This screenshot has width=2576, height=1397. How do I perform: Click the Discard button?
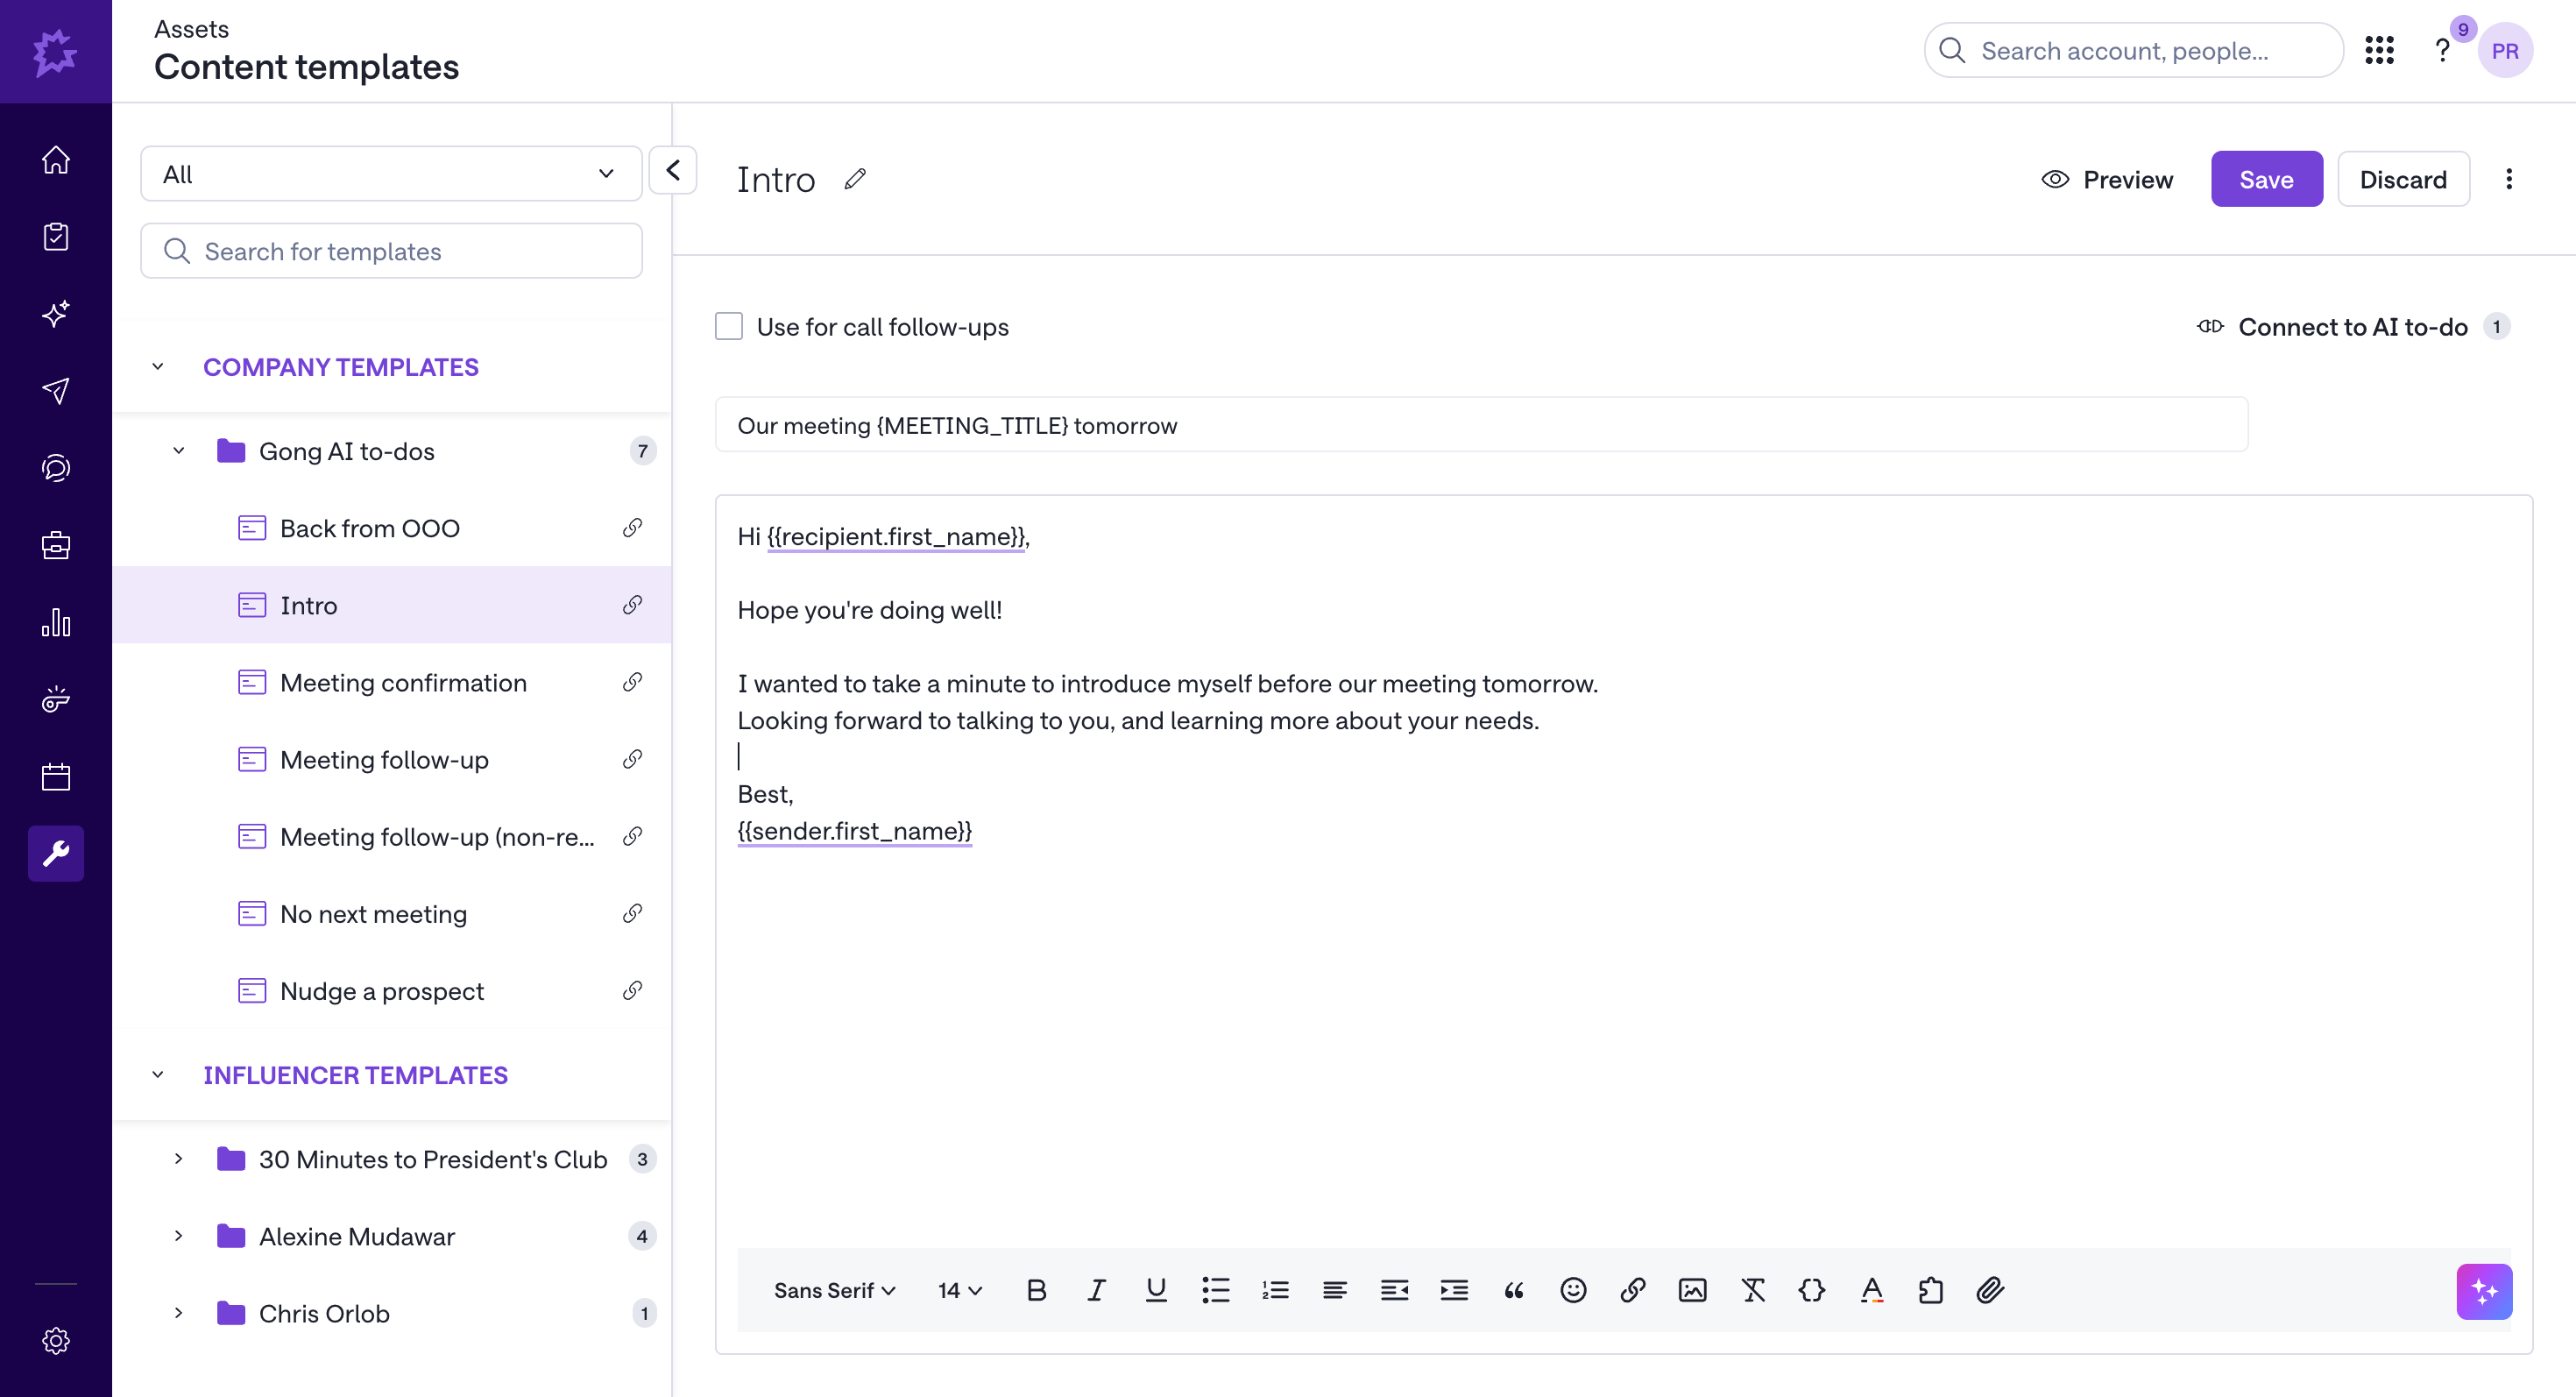(x=2403, y=179)
